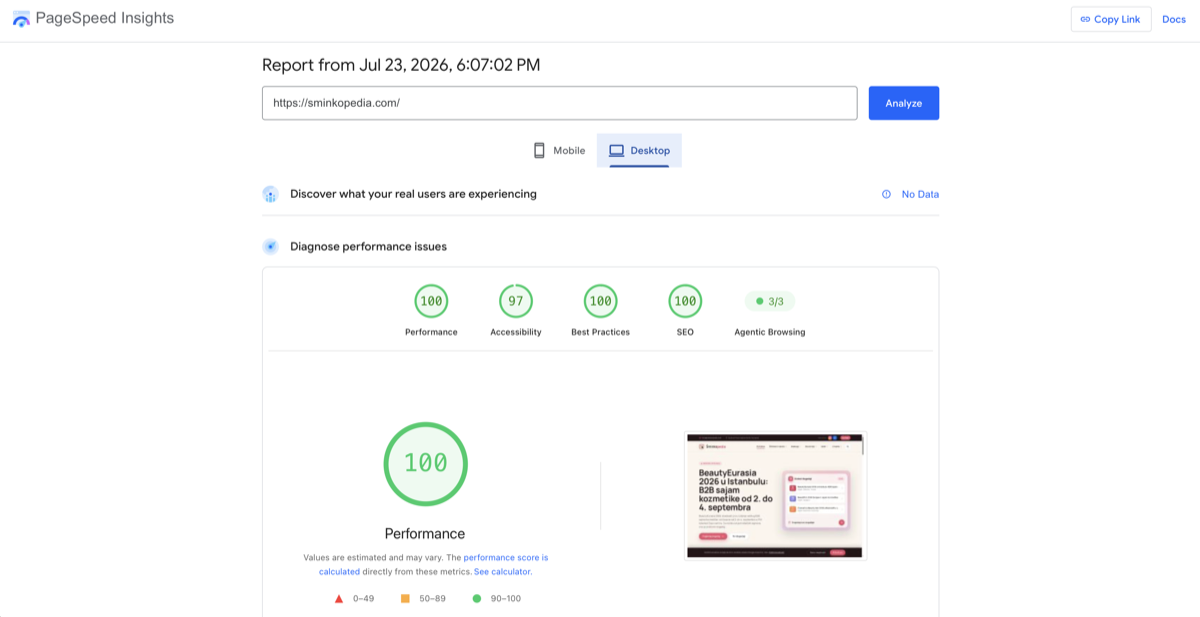
Task: Jump to the SEO score gauge
Action: [685, 301]
